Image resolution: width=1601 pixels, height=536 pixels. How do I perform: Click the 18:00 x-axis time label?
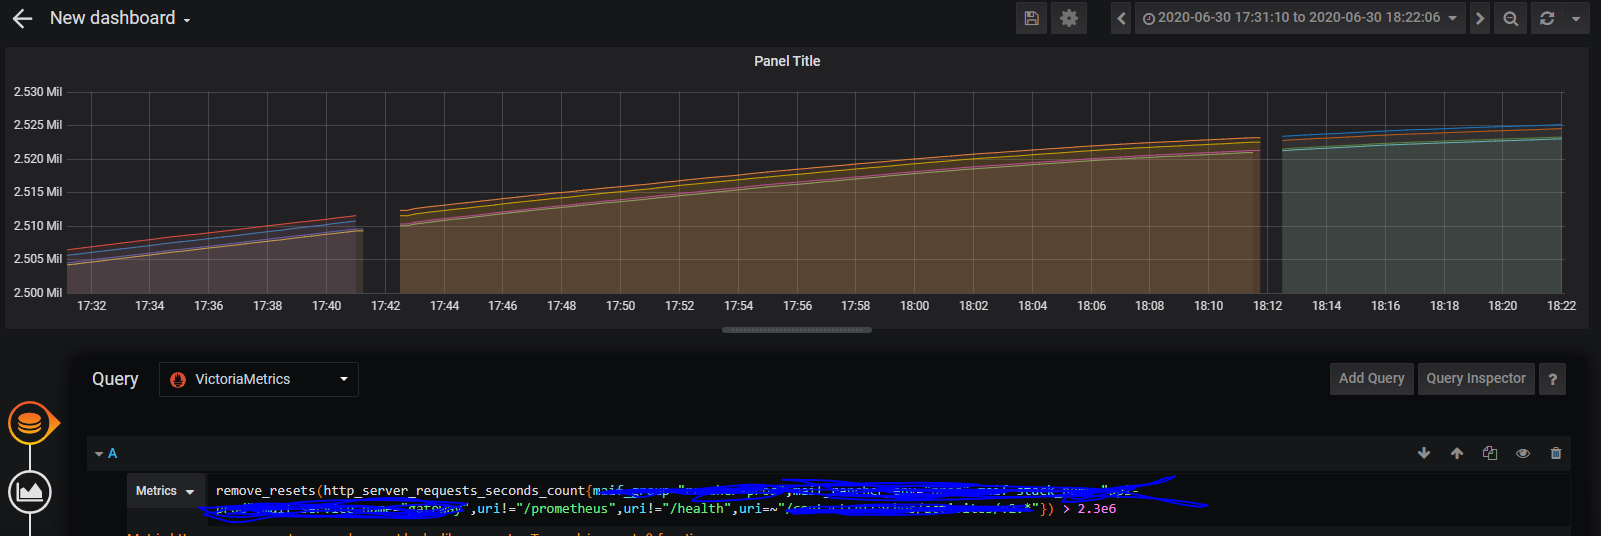coord(915,306)
